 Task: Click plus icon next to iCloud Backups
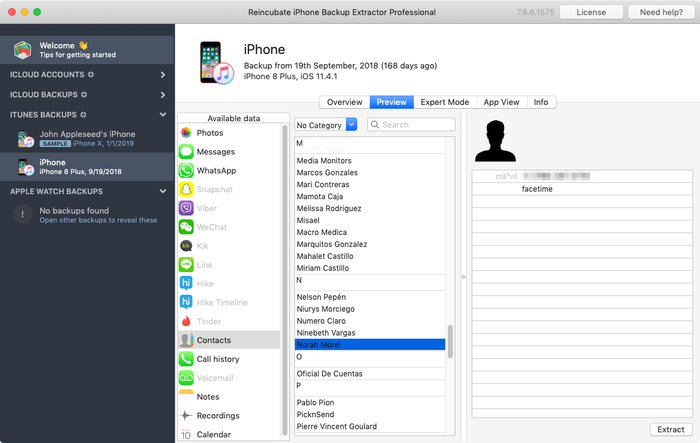click(84, 95)
